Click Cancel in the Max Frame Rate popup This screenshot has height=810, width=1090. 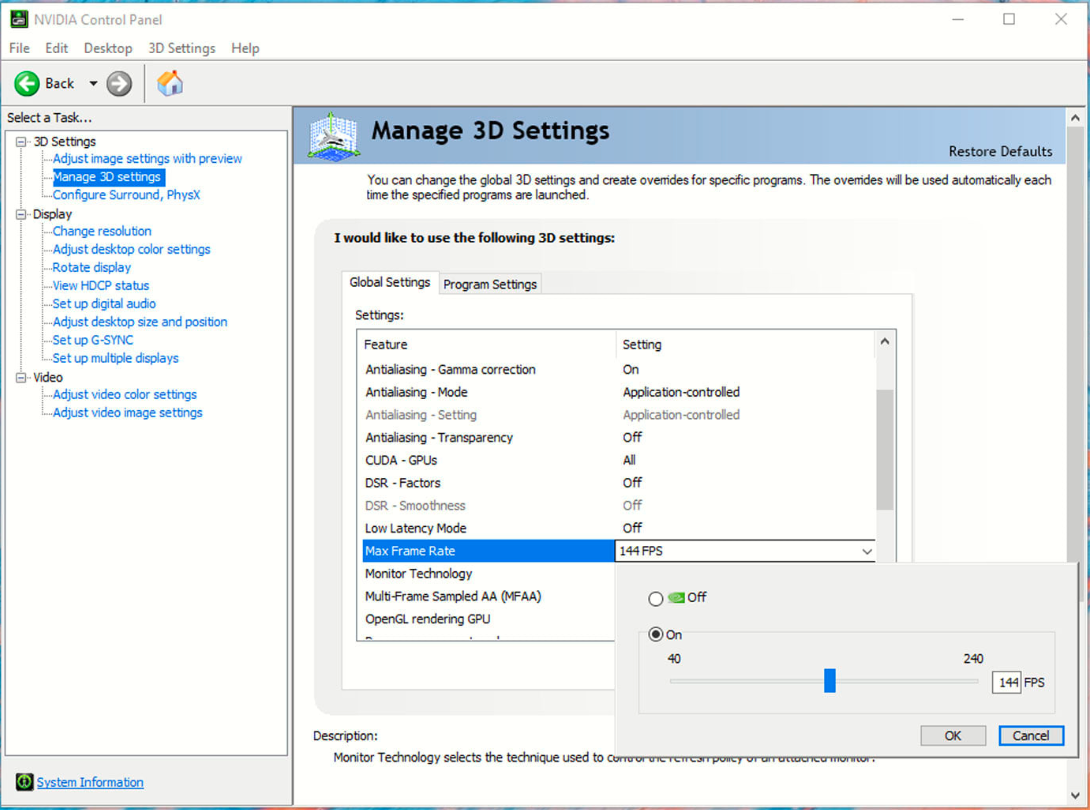(1031, 736)
